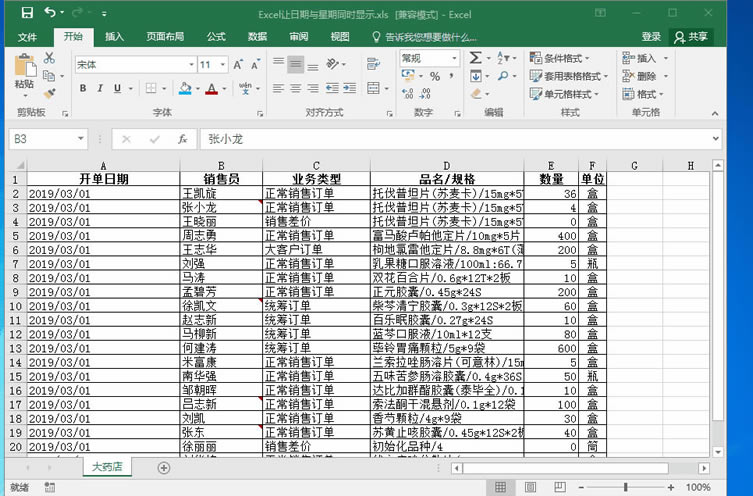
Task: Open the 数据 ribbon tab
Action: point(257,36)
